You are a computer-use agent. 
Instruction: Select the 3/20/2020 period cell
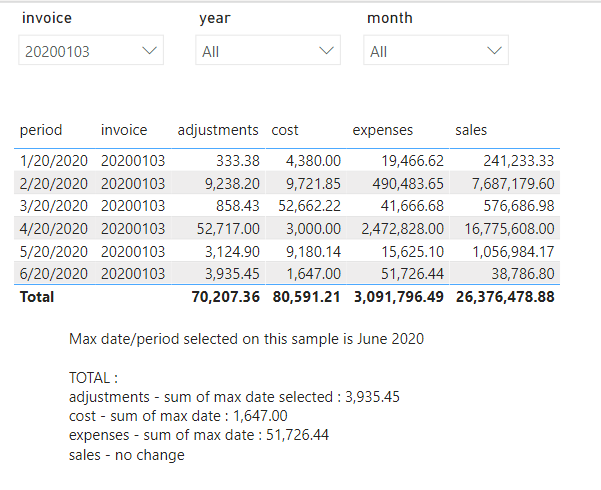tap(54, 206)
